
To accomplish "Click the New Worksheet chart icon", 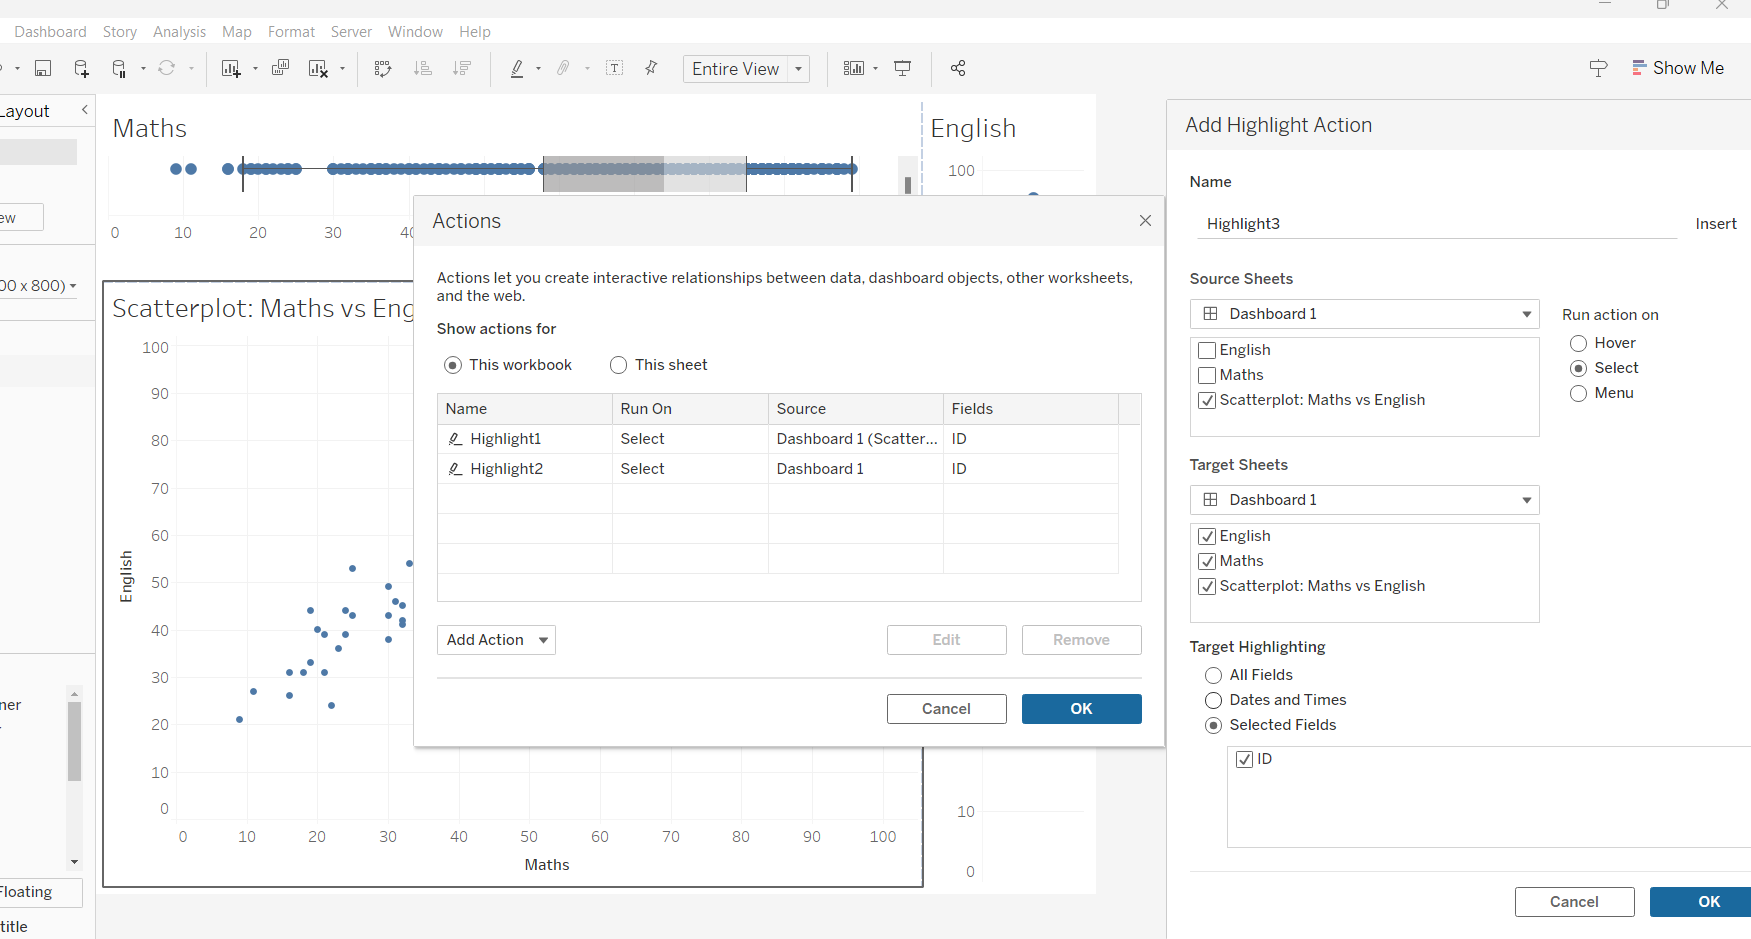I will [x=231, y=68].
